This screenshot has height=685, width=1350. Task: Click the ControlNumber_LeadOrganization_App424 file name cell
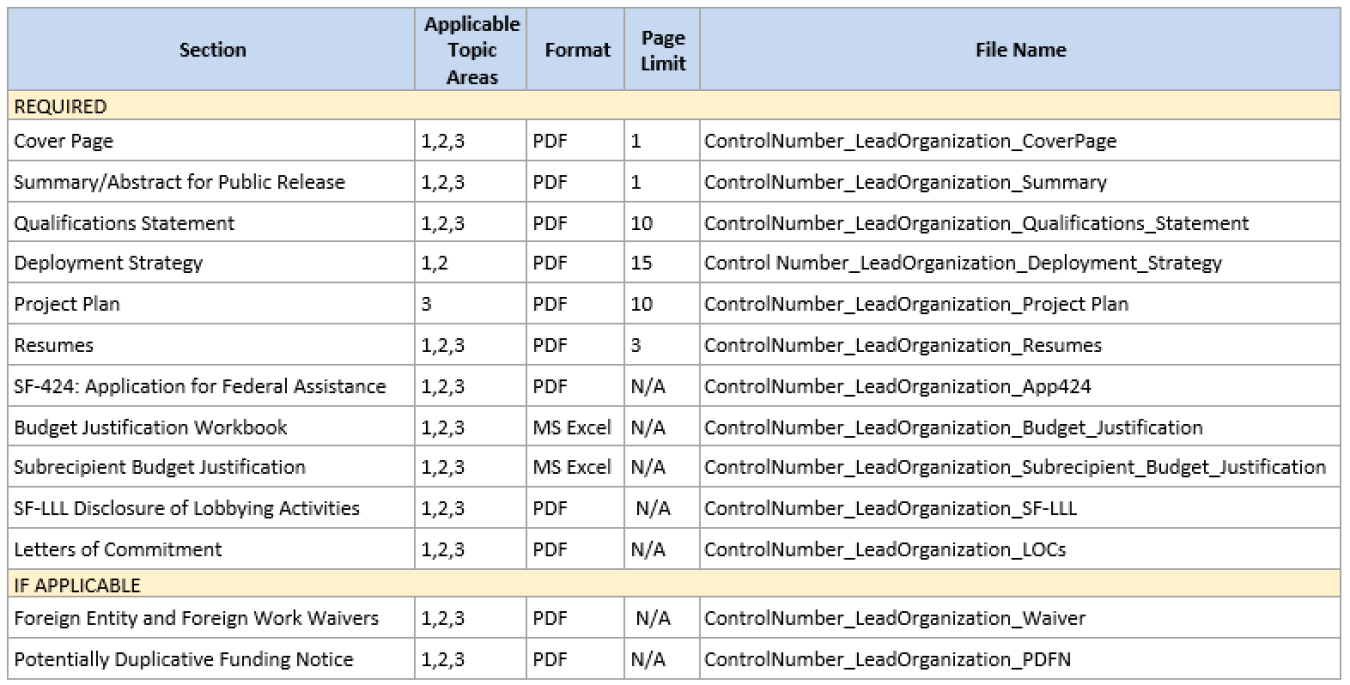tap(900, 386)
